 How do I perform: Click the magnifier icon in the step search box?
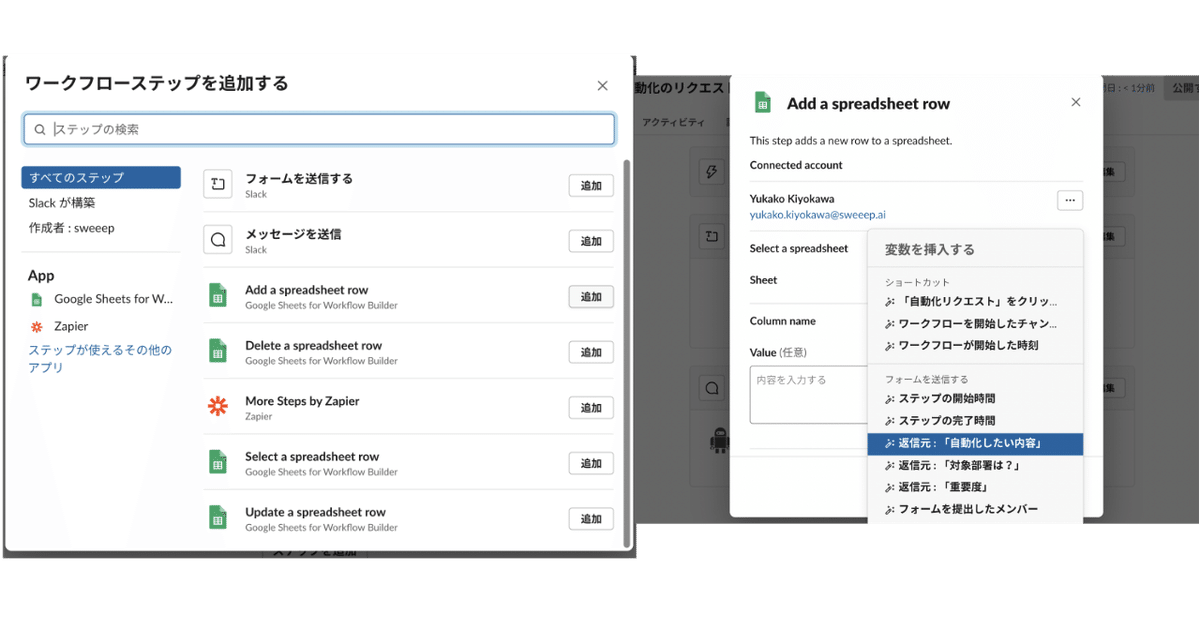[x=40, y=129]
